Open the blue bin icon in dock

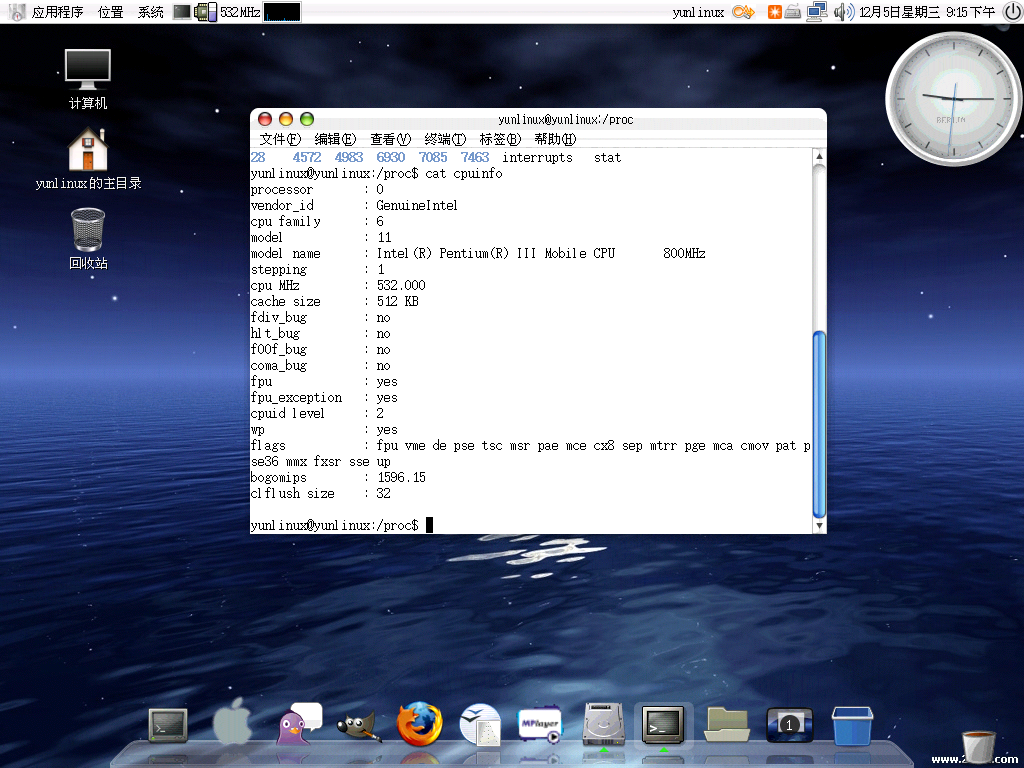click(x=852, y=726)
